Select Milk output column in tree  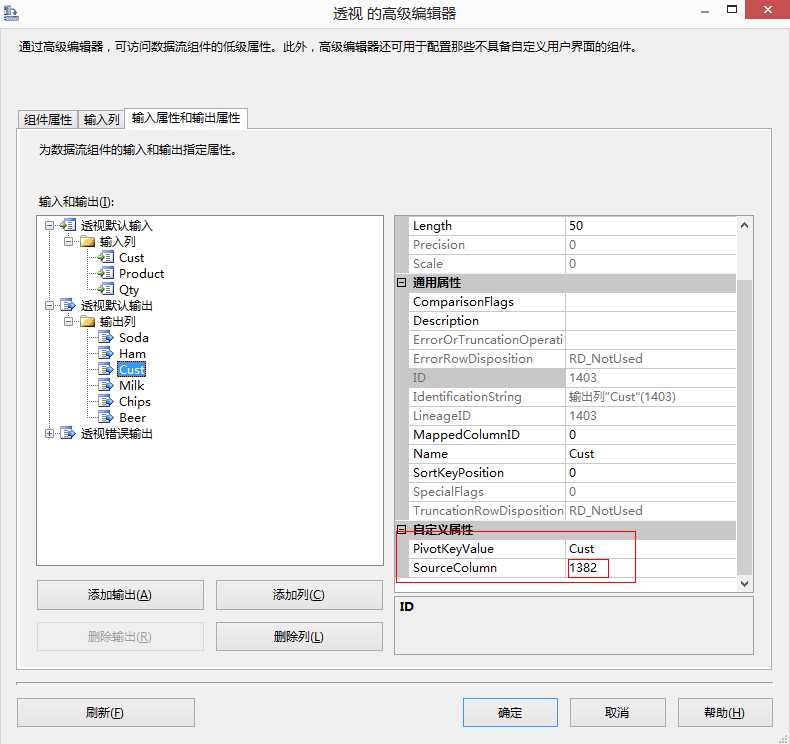click(131, 385)
